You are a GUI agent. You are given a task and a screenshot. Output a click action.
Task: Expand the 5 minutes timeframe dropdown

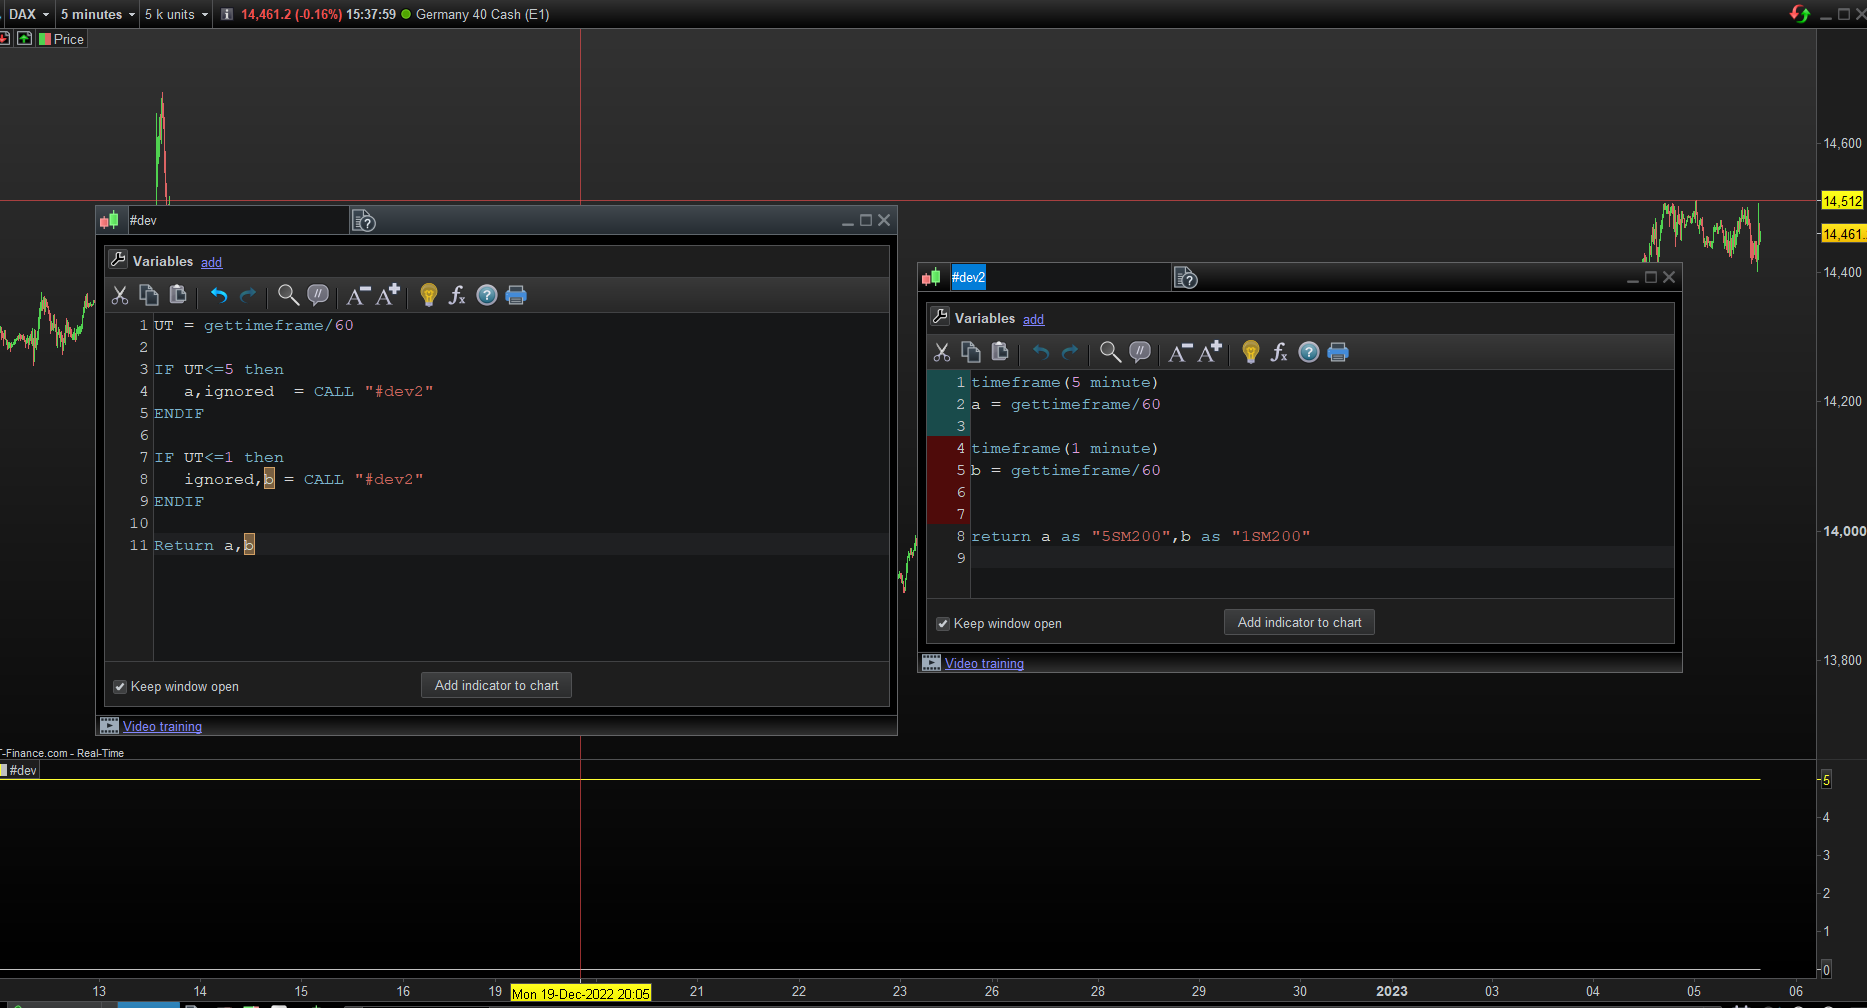97,14
